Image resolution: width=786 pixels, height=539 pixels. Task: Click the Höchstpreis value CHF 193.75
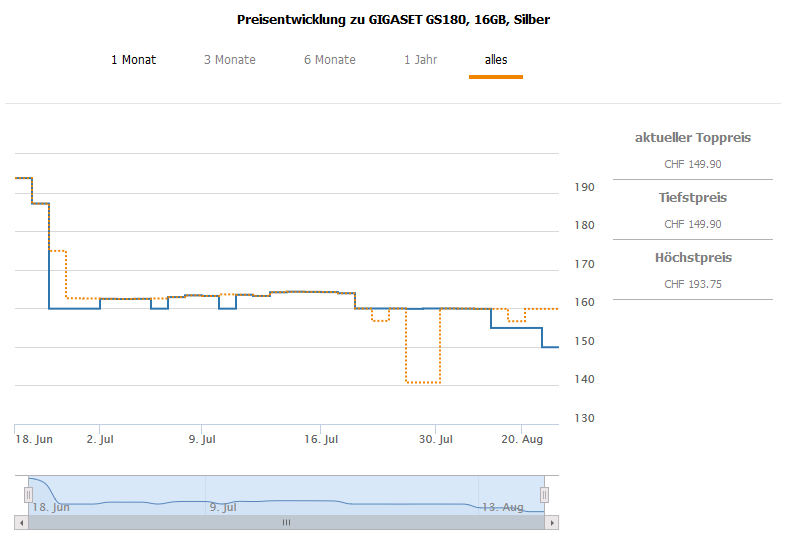pyautogui.click(x=693, y=284)
